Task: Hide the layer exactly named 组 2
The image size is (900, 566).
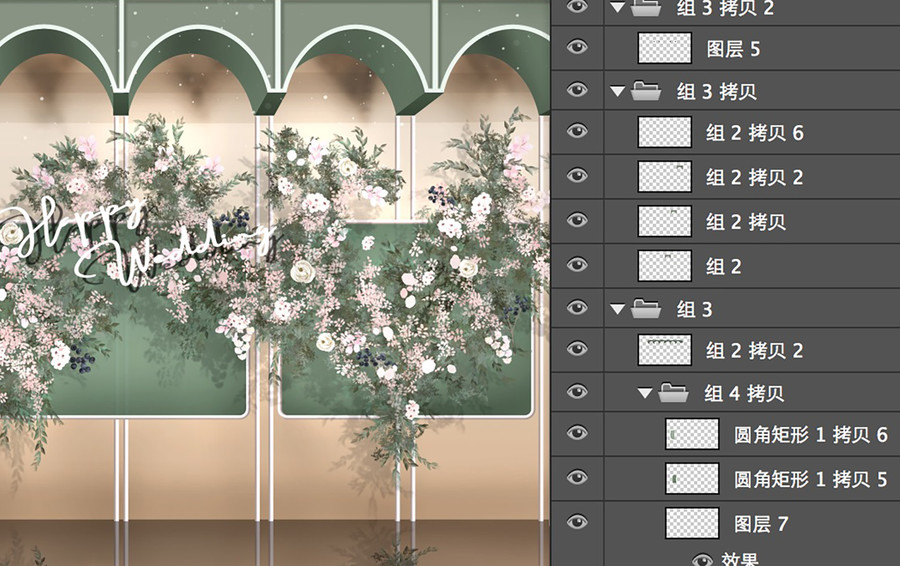Action: [577, 265]
